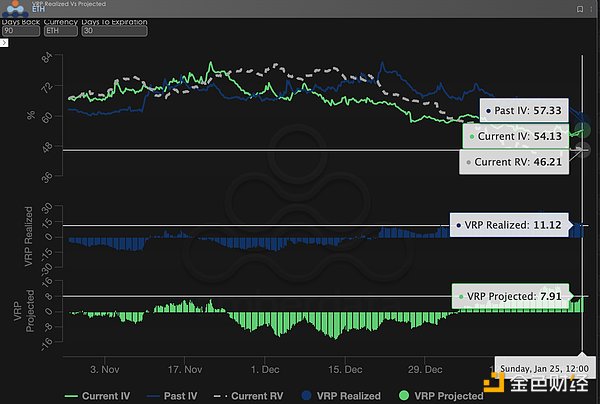The height and width of the screenshot is (404, 600).
Task: Click the Current RV 46.21 tooltip label
Action: (514, 161)
